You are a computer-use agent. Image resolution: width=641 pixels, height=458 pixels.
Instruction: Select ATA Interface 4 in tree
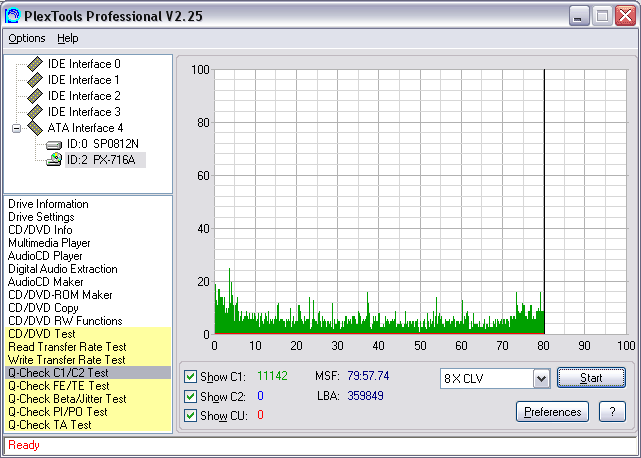(x=85, y=128)
